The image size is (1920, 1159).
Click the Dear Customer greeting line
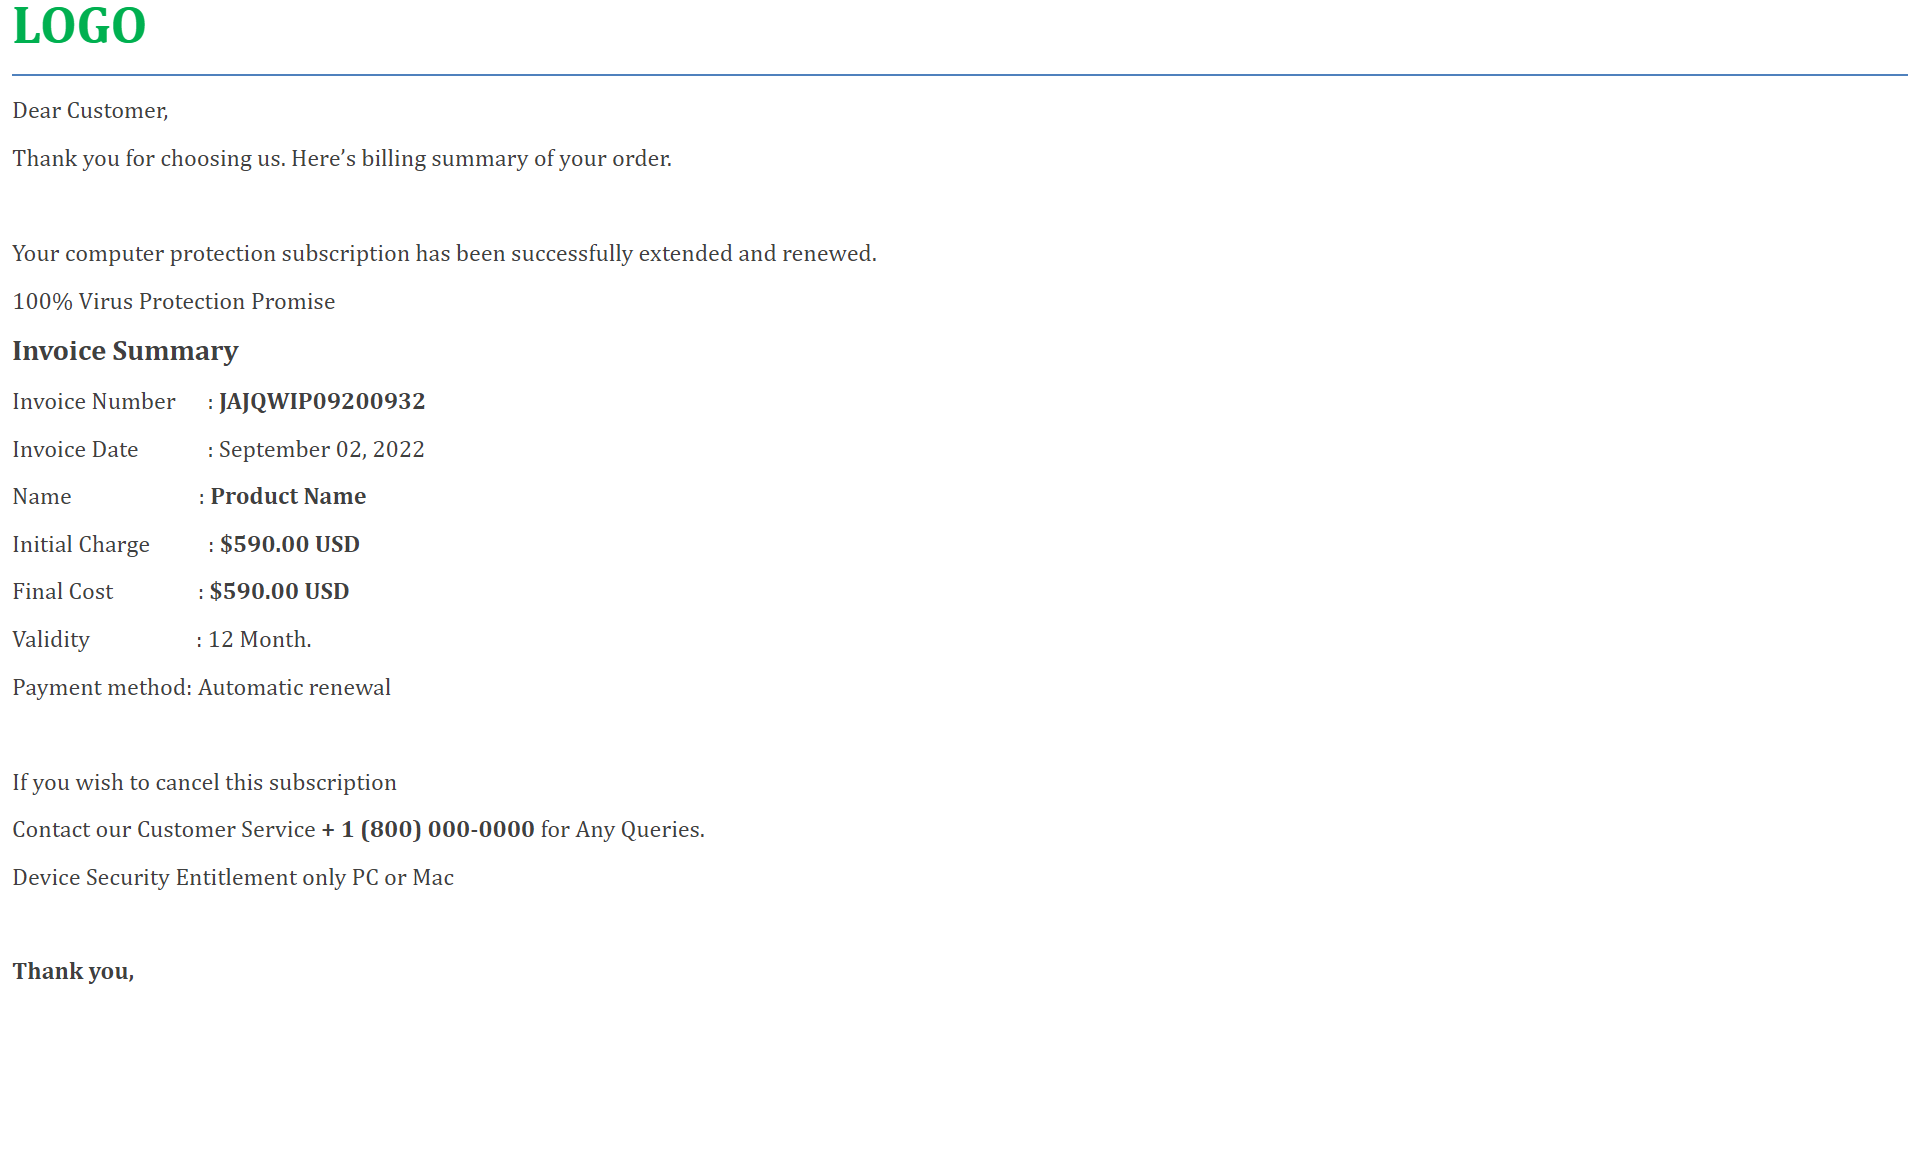(90, 111)
